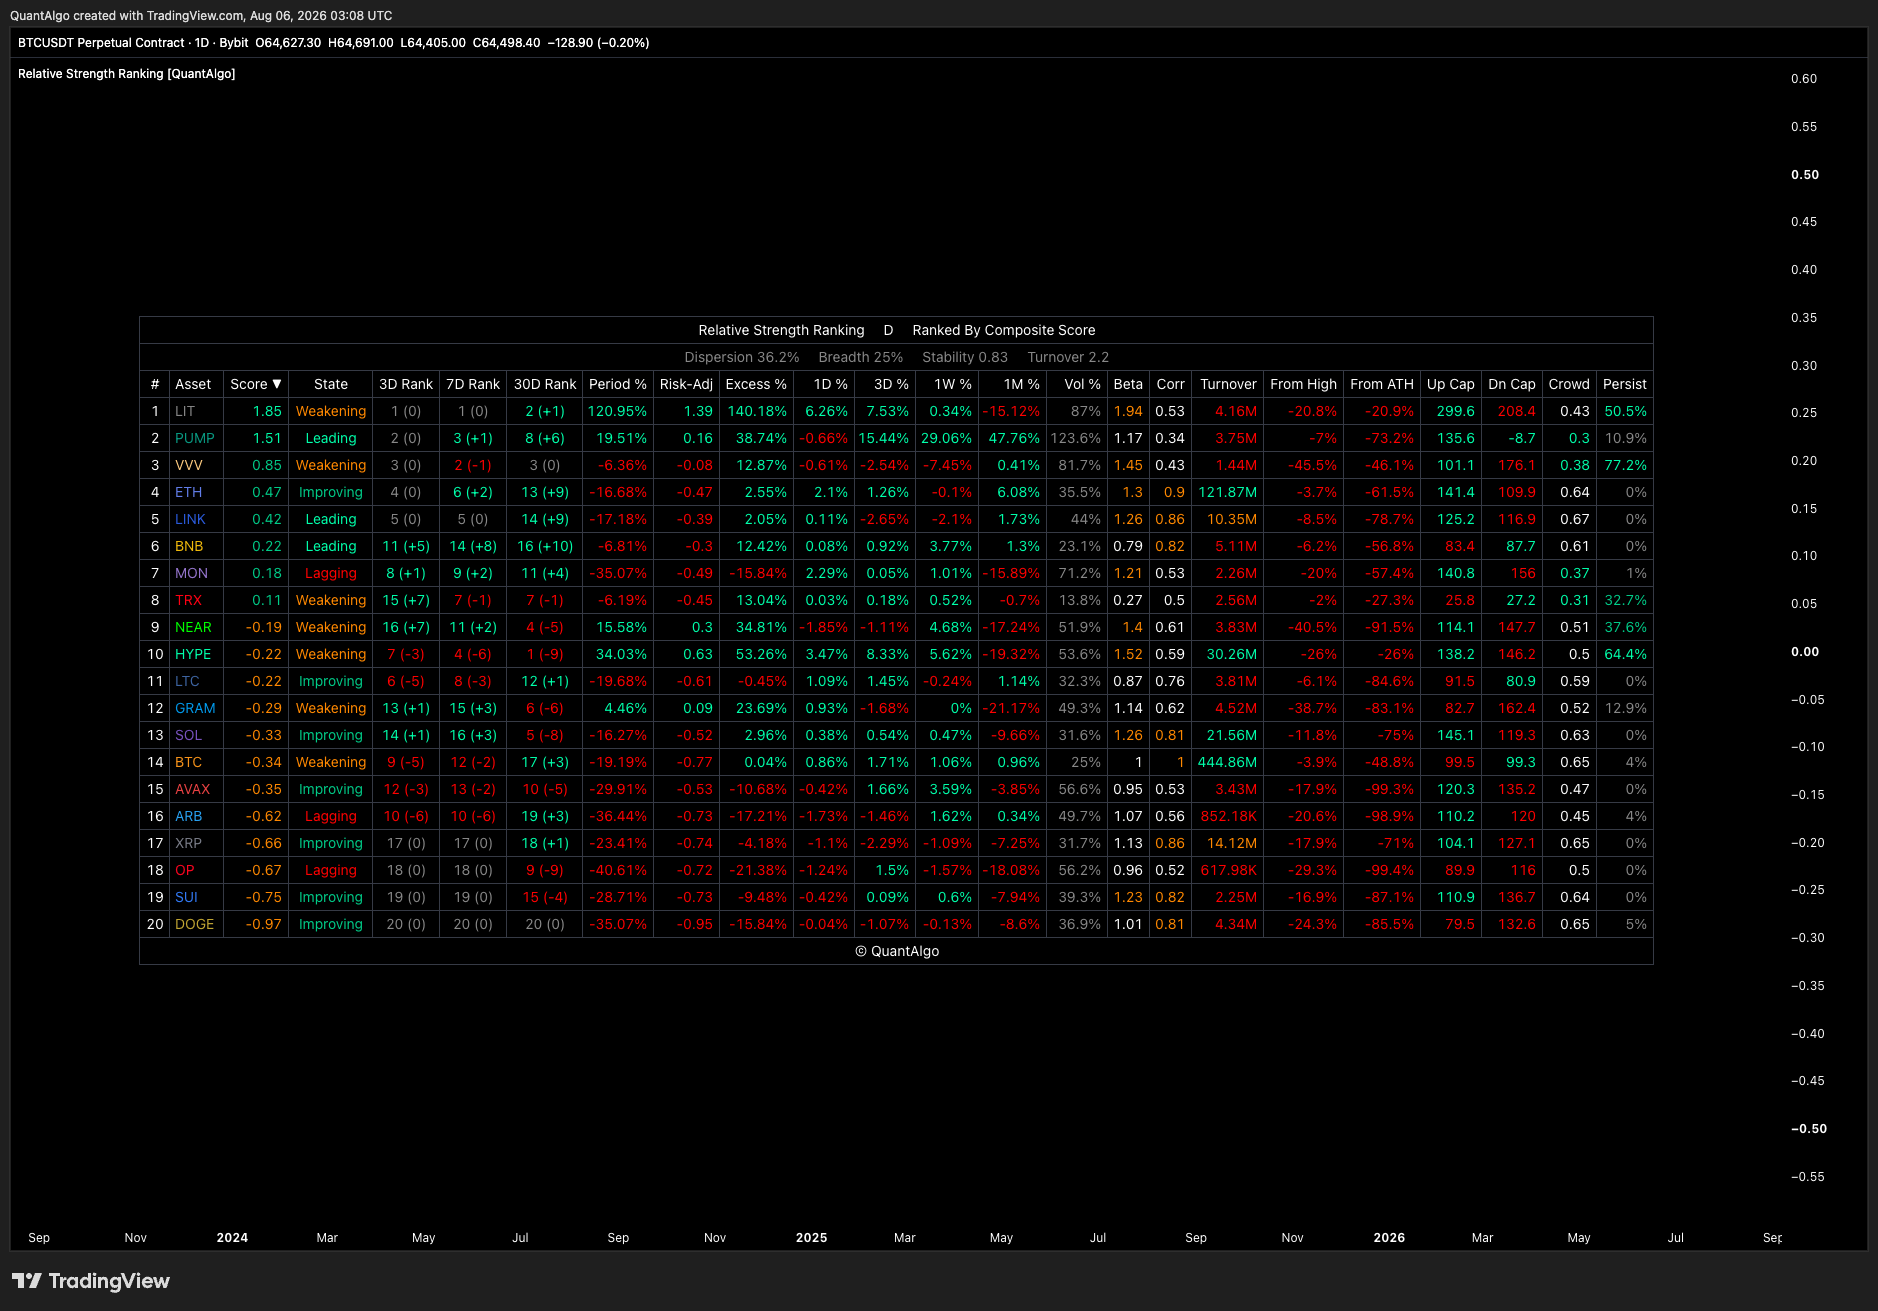The width and height of the screenshot is (1878, 1311).
Task: Click BTC's 444.86M turnover value
Action: tap(1227, 762)
